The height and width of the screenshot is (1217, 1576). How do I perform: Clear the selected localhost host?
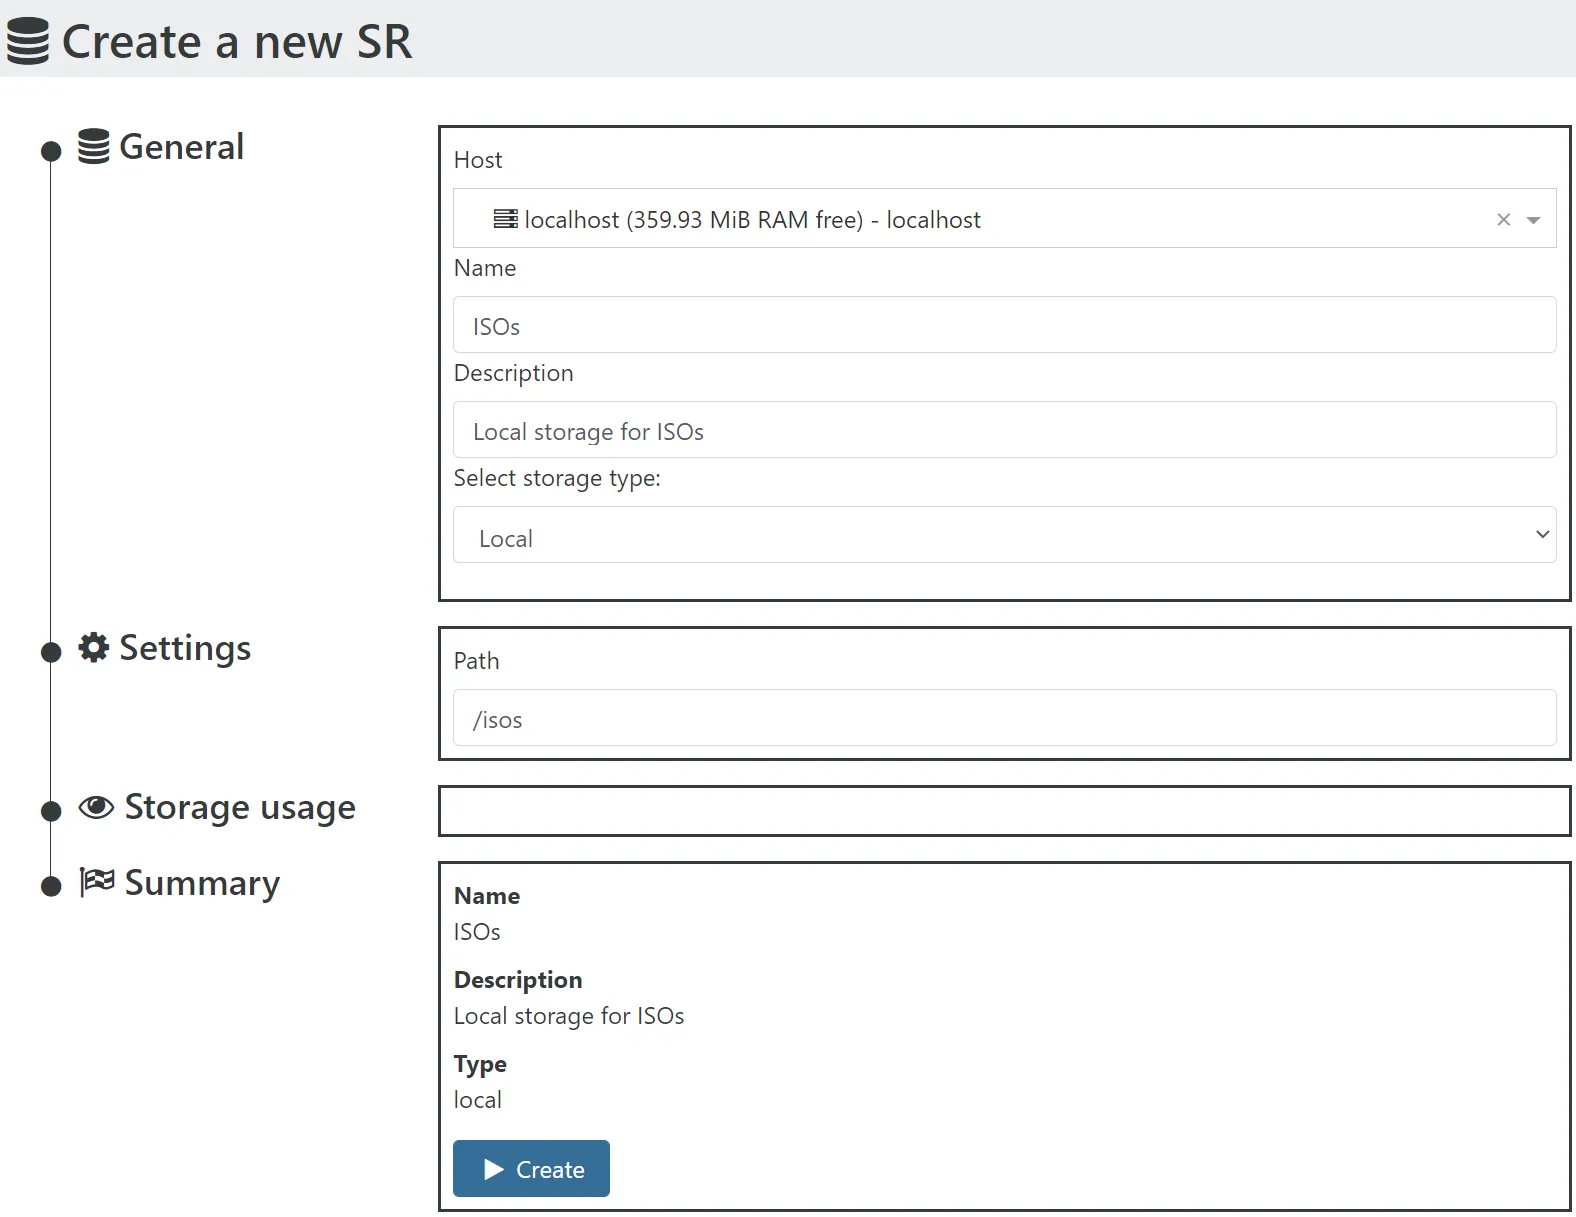(x=1503, y=219)
